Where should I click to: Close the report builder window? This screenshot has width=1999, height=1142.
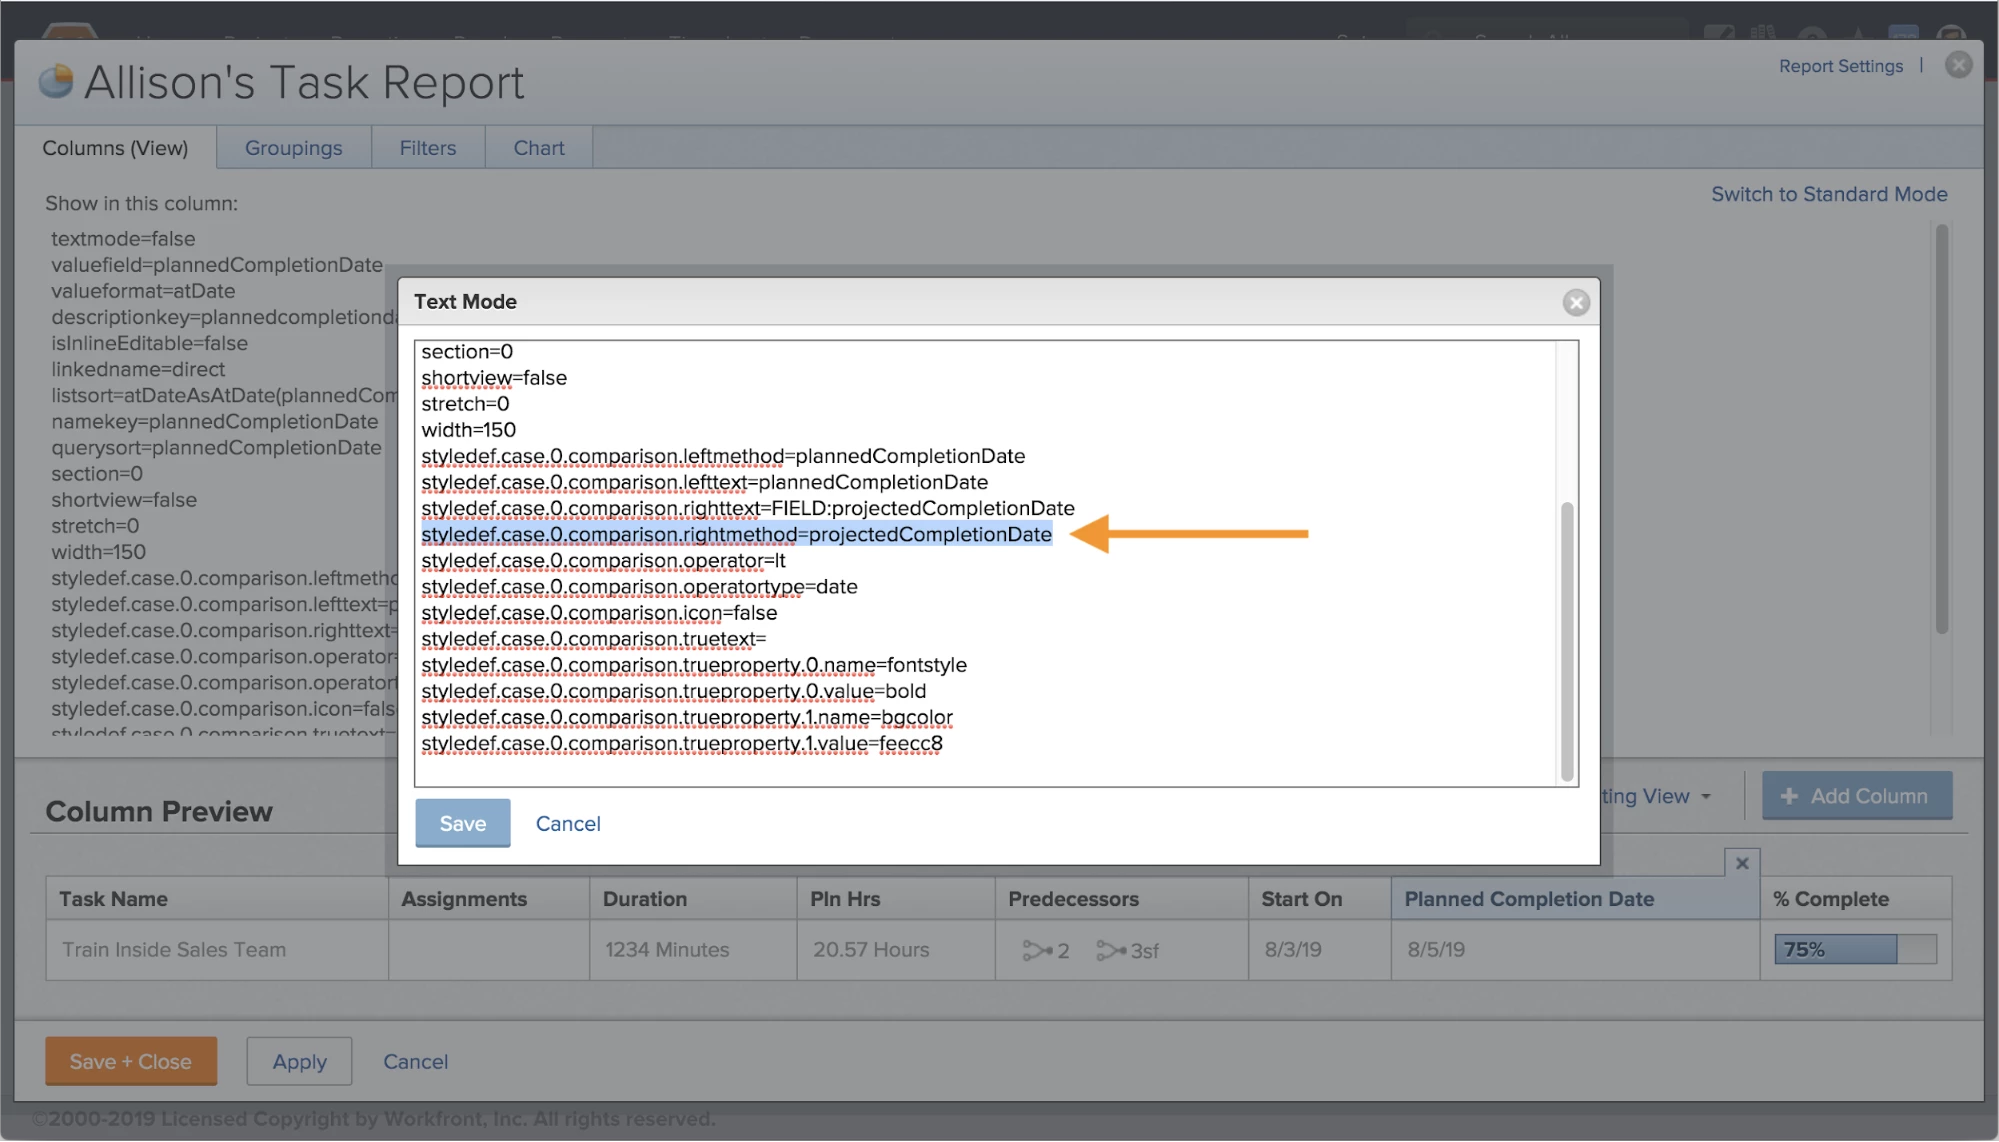[1958, 66]
